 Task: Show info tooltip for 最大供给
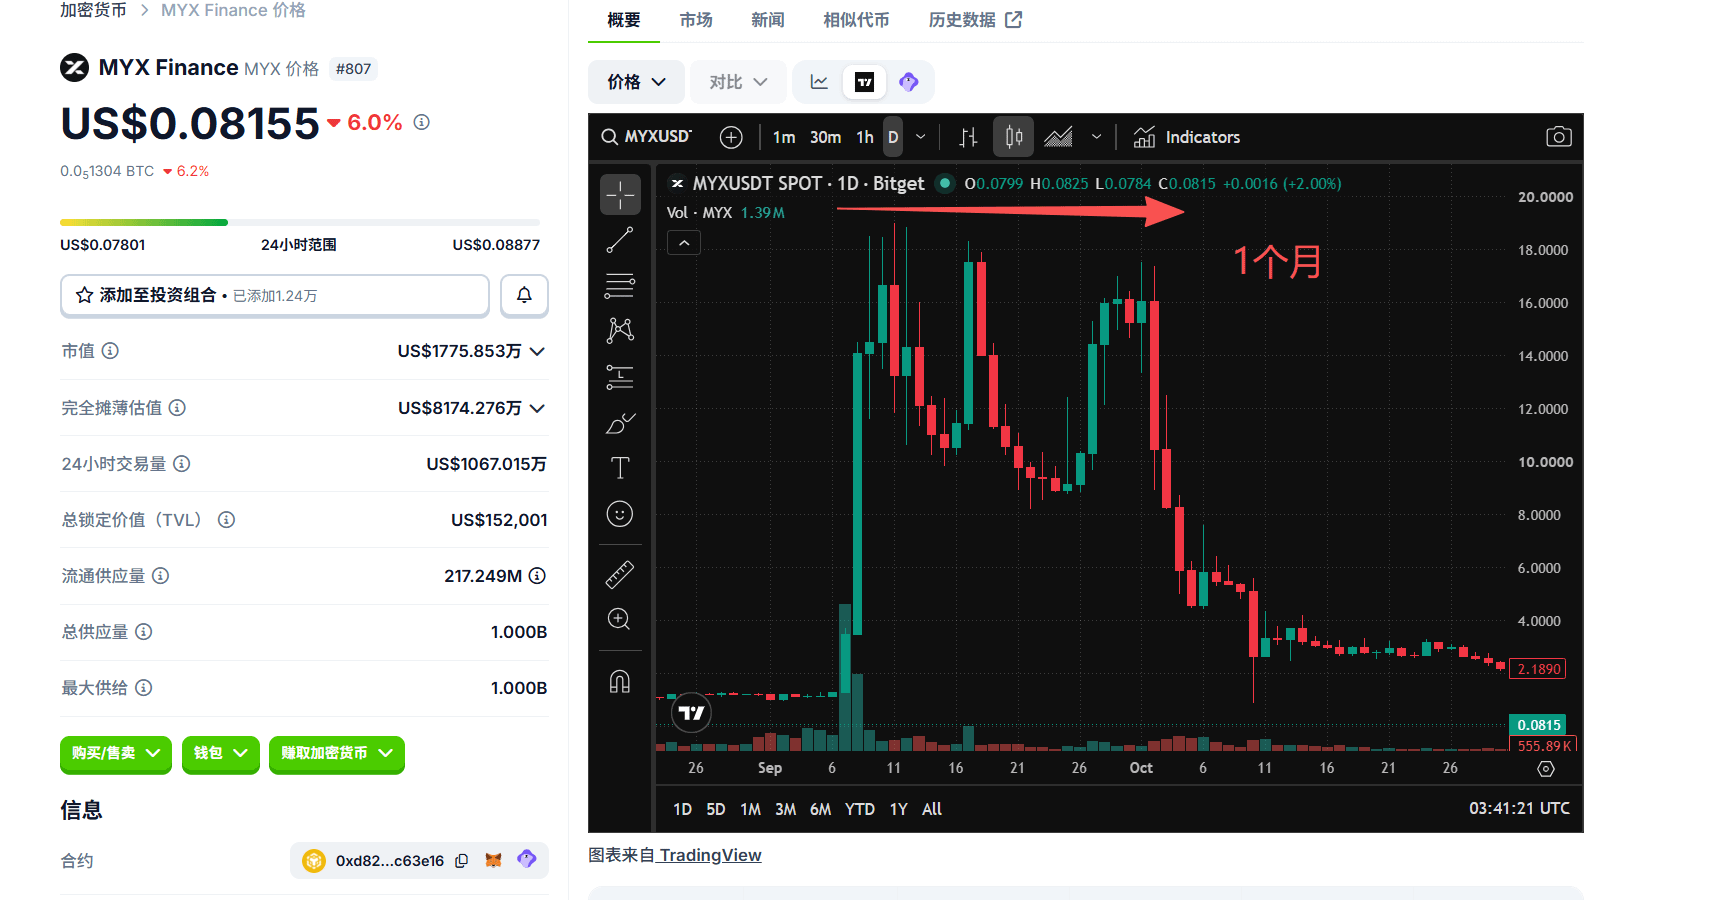click(x=144, y=687)
